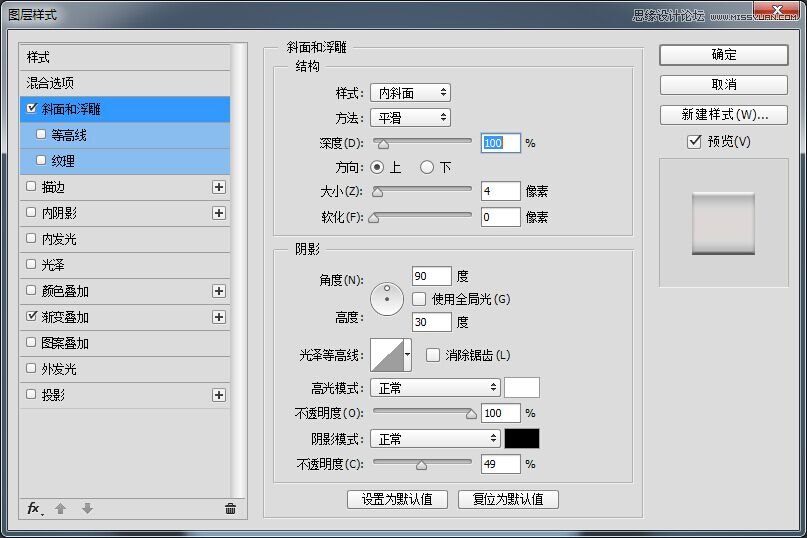
Task: Open the 阴影模式 blend mode dropdown
Action: click(435, 439)
